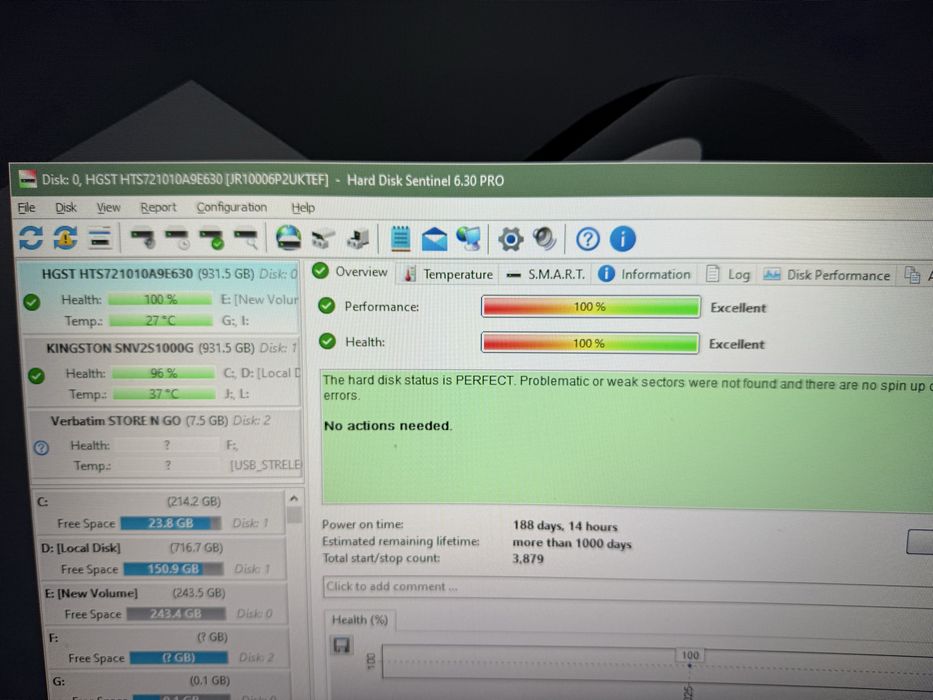Click the E: free space 243.4 GB bar
Viewport: 933px width, 700px height.
[x=176, y=613]
